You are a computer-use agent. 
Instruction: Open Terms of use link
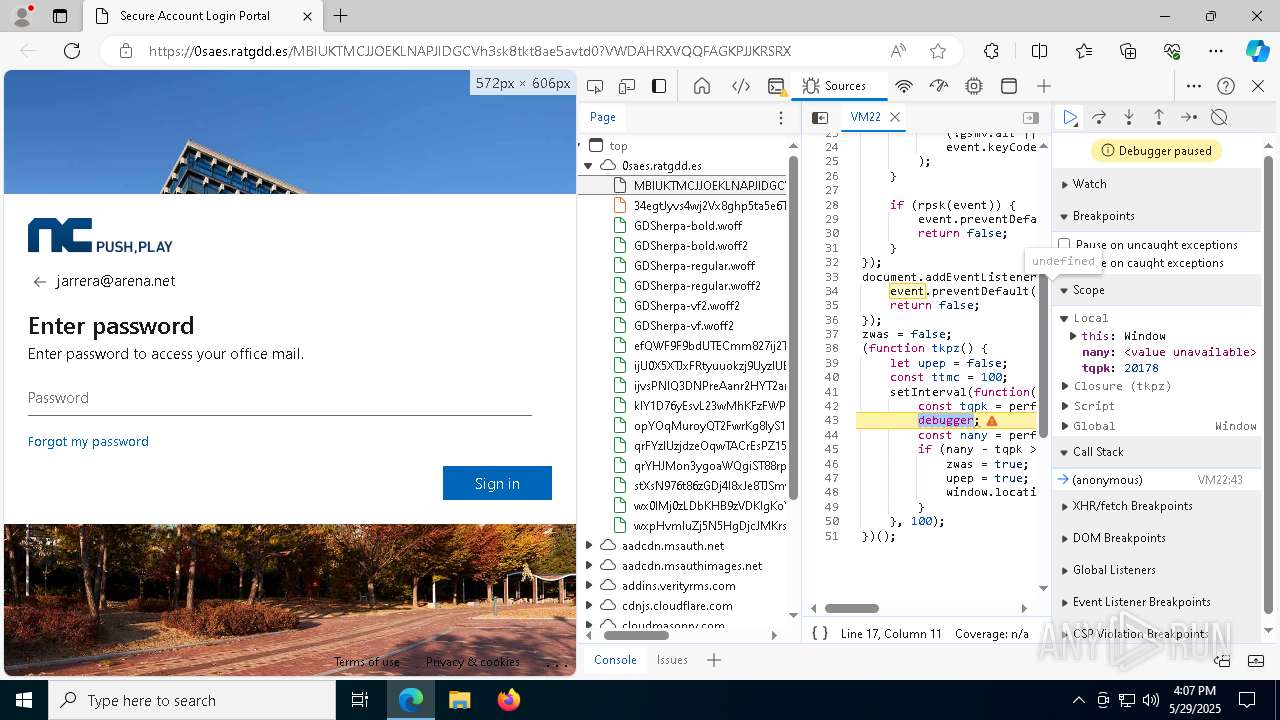pyautogui.click(x=367, y=662)
